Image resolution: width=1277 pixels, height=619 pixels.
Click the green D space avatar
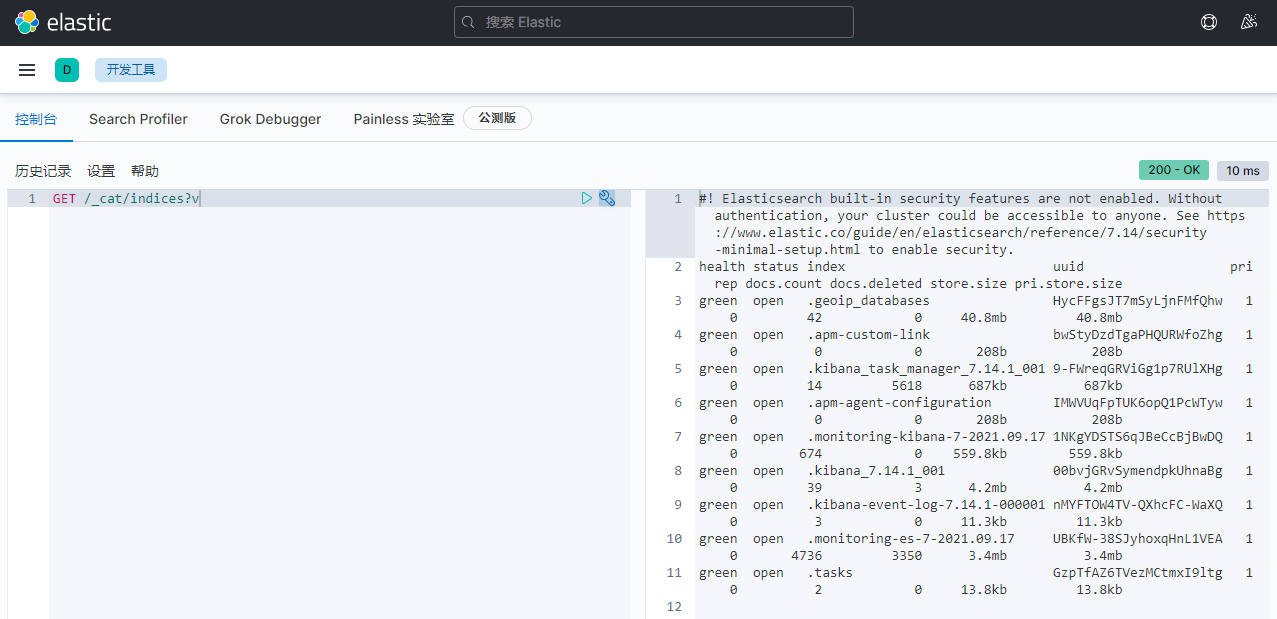click(x=67, y=70)
